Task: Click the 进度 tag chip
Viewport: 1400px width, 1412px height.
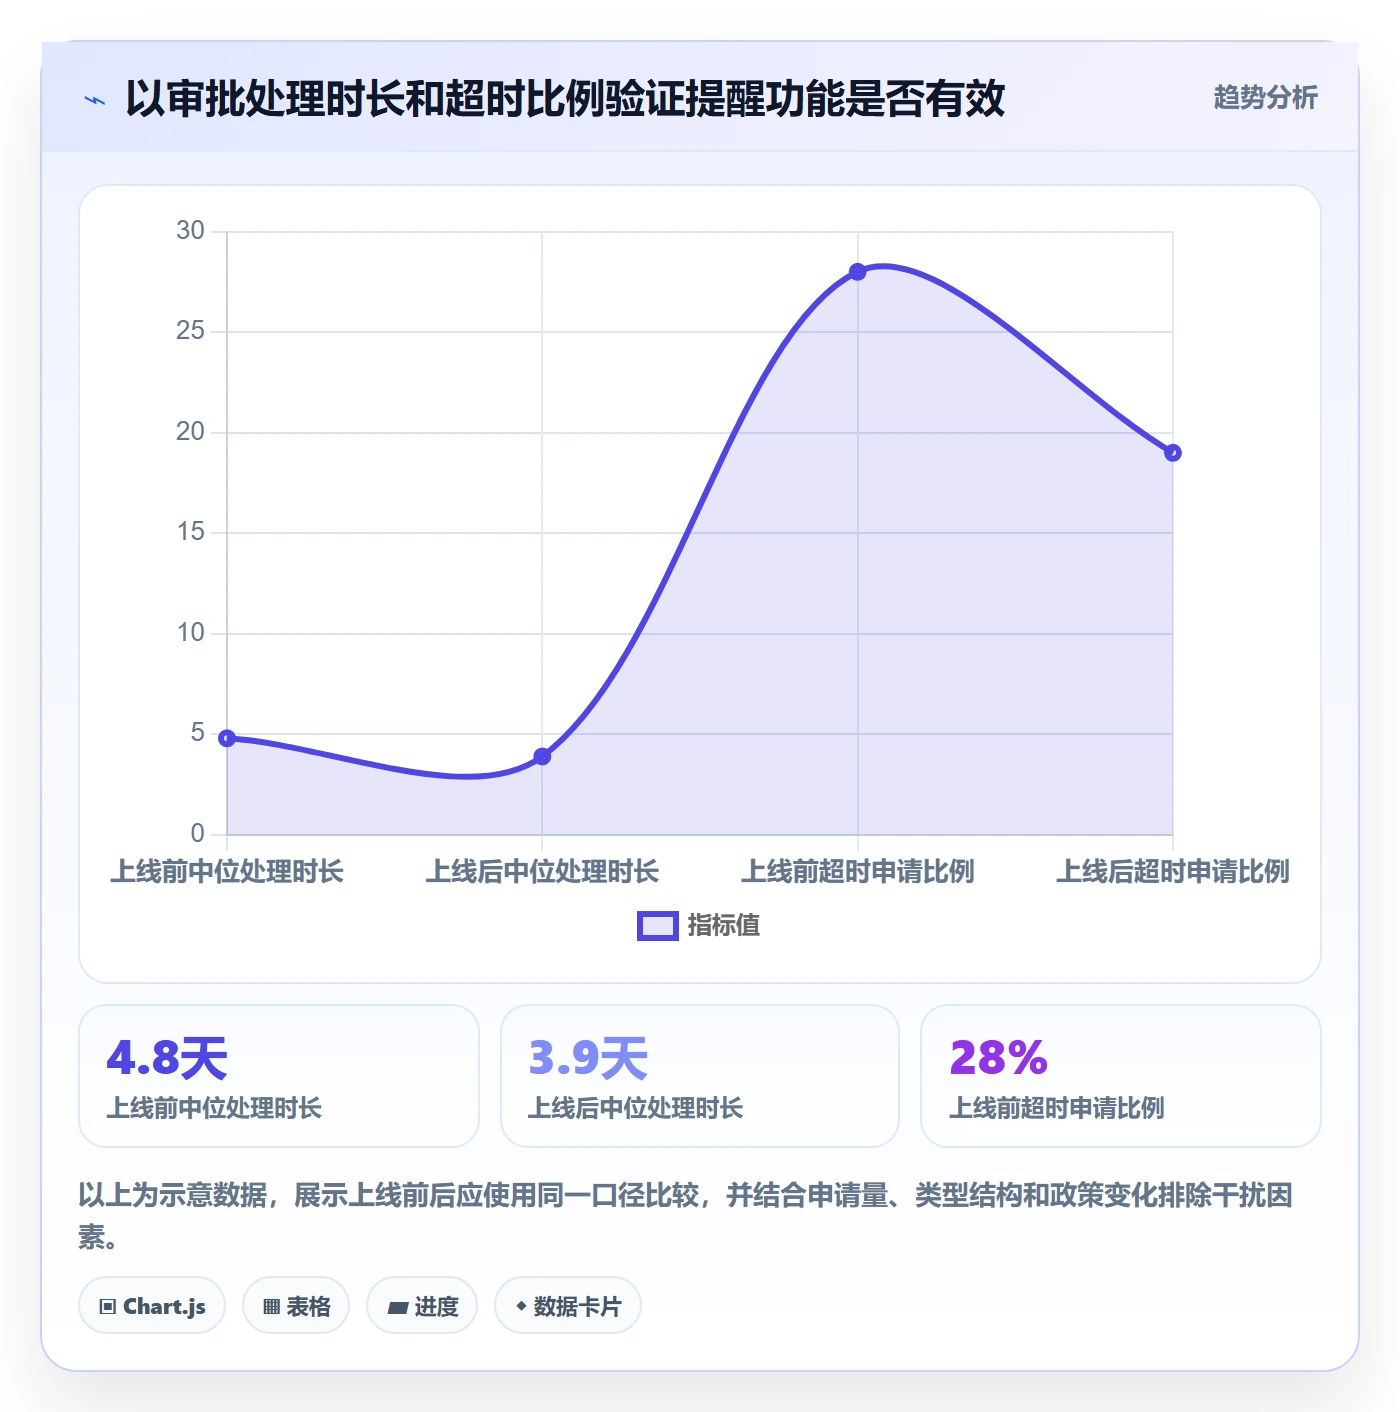Action: [422, 1305]
